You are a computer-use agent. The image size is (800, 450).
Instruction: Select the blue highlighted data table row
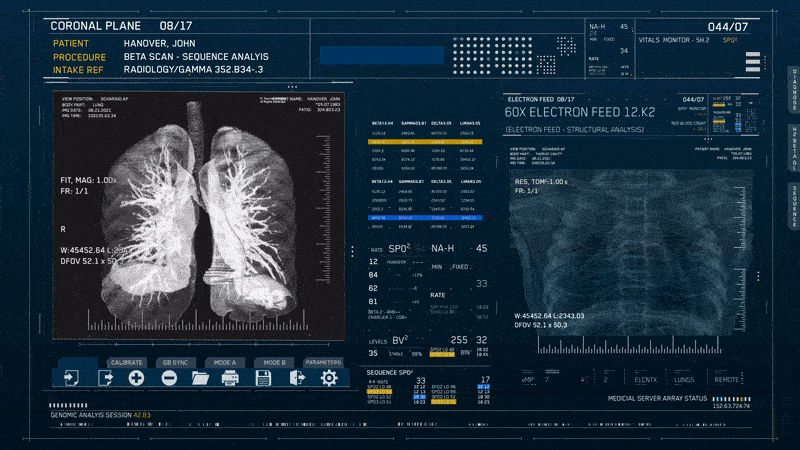[x=426, y=217]
